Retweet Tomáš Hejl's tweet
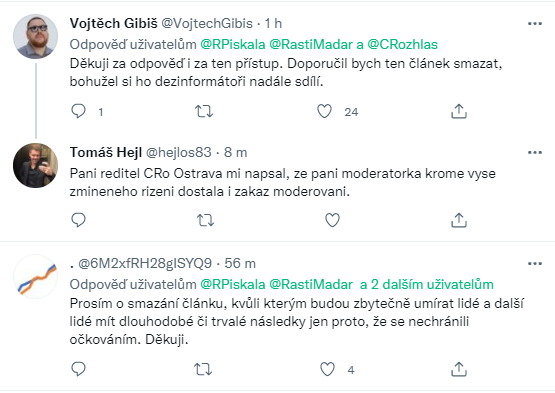This screenshot has width=555, height=393. 205,220
